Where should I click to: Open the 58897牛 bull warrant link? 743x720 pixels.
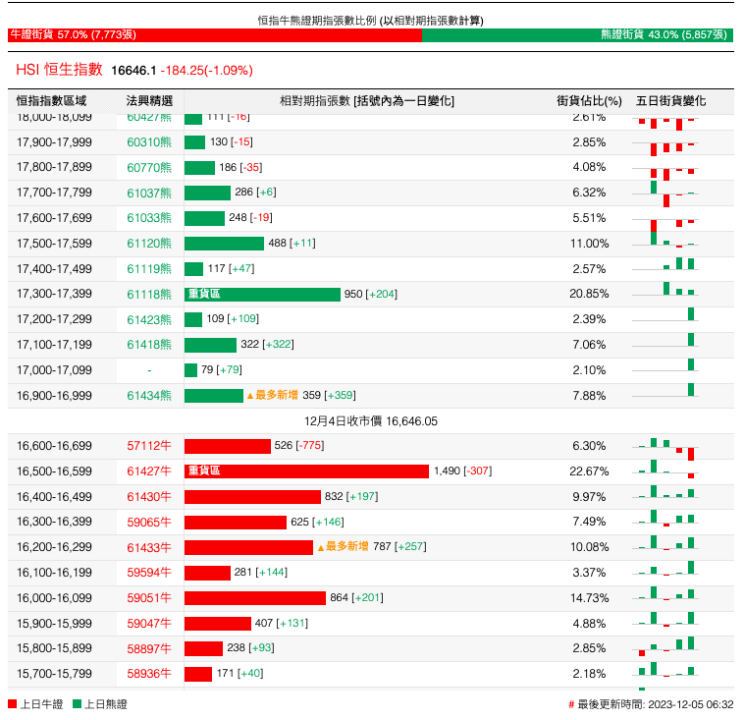click(x=149, y=648)
